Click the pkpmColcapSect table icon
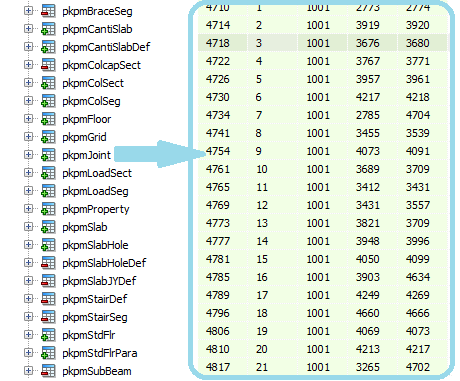460x381 pixels. [x=48, y=65]
